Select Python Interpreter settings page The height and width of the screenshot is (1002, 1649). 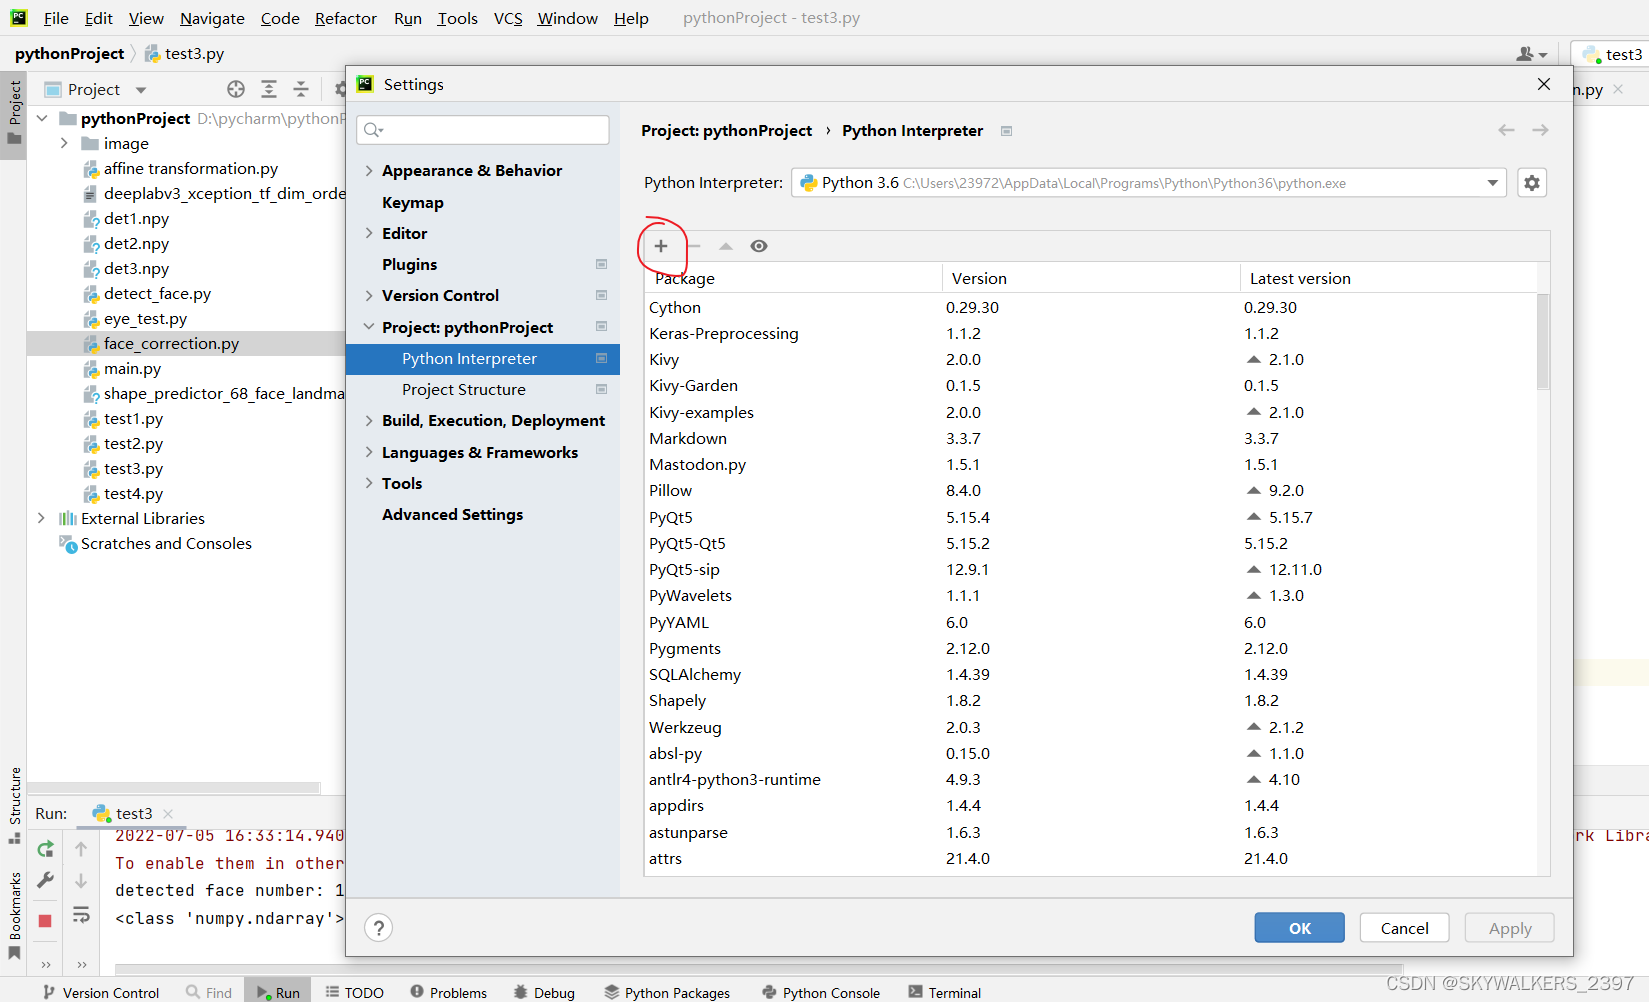click(x=483, y=359)
